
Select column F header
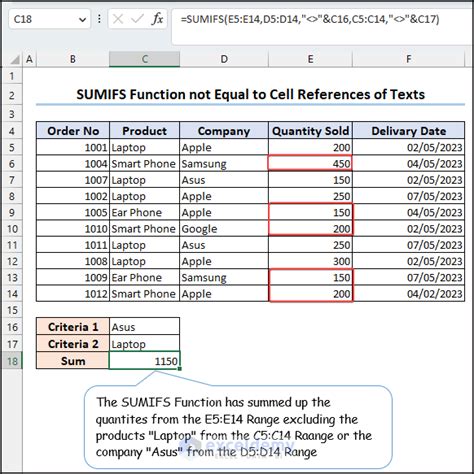point(408,59)
